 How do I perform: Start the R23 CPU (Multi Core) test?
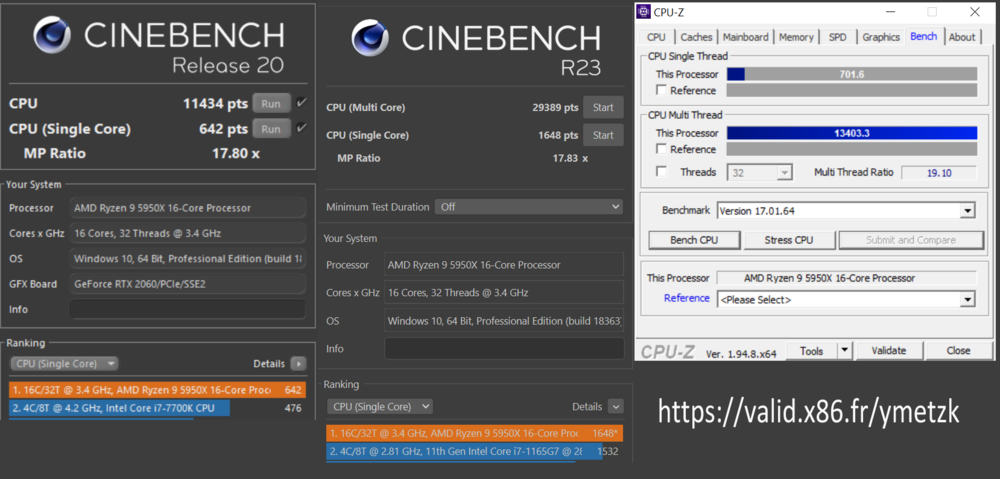(603, 107)
